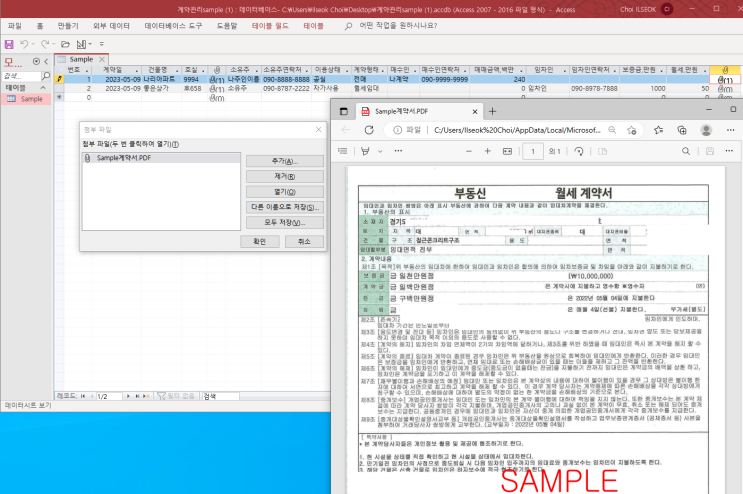The image size is (743, 494).
Task: Undo the last action in Access
Action: click(x=24, y=44)
